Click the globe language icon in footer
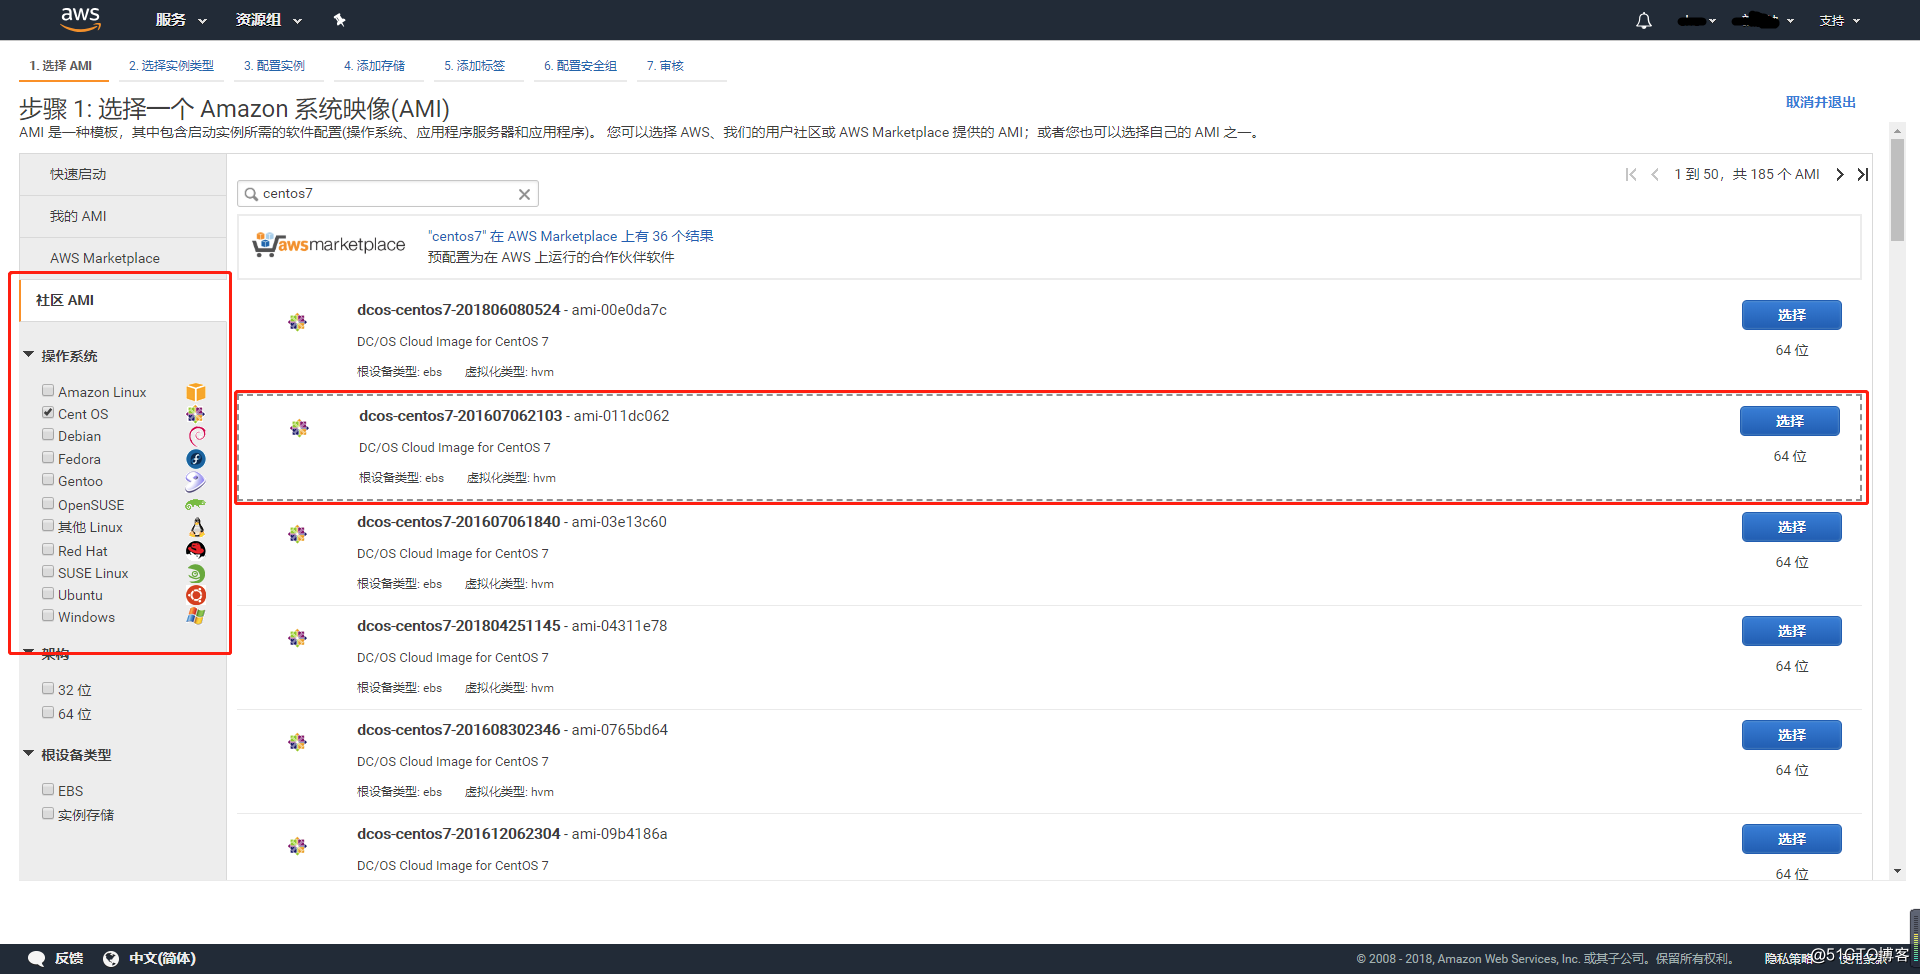Image resolution: width=1920 pixels, height=974 pixels. 111,958
